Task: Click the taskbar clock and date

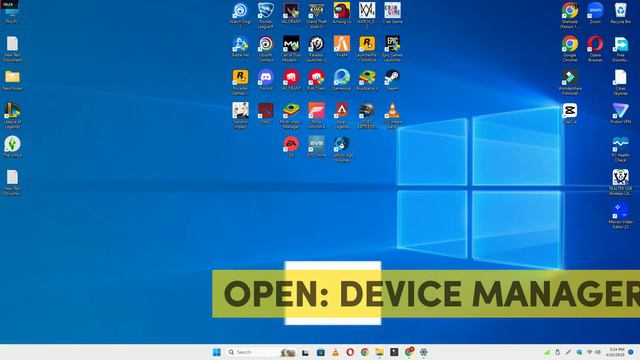Action: pos(616,352)
